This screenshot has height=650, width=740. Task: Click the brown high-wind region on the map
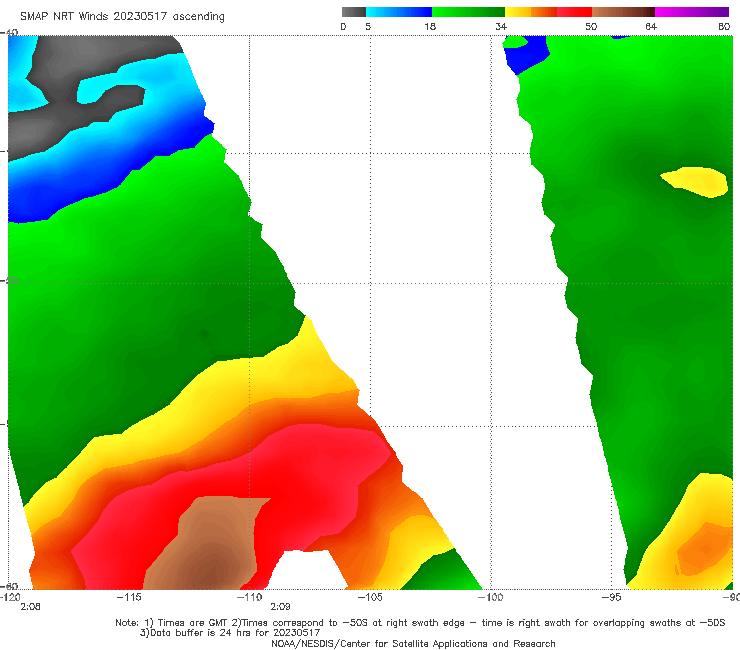pos(208,543)
